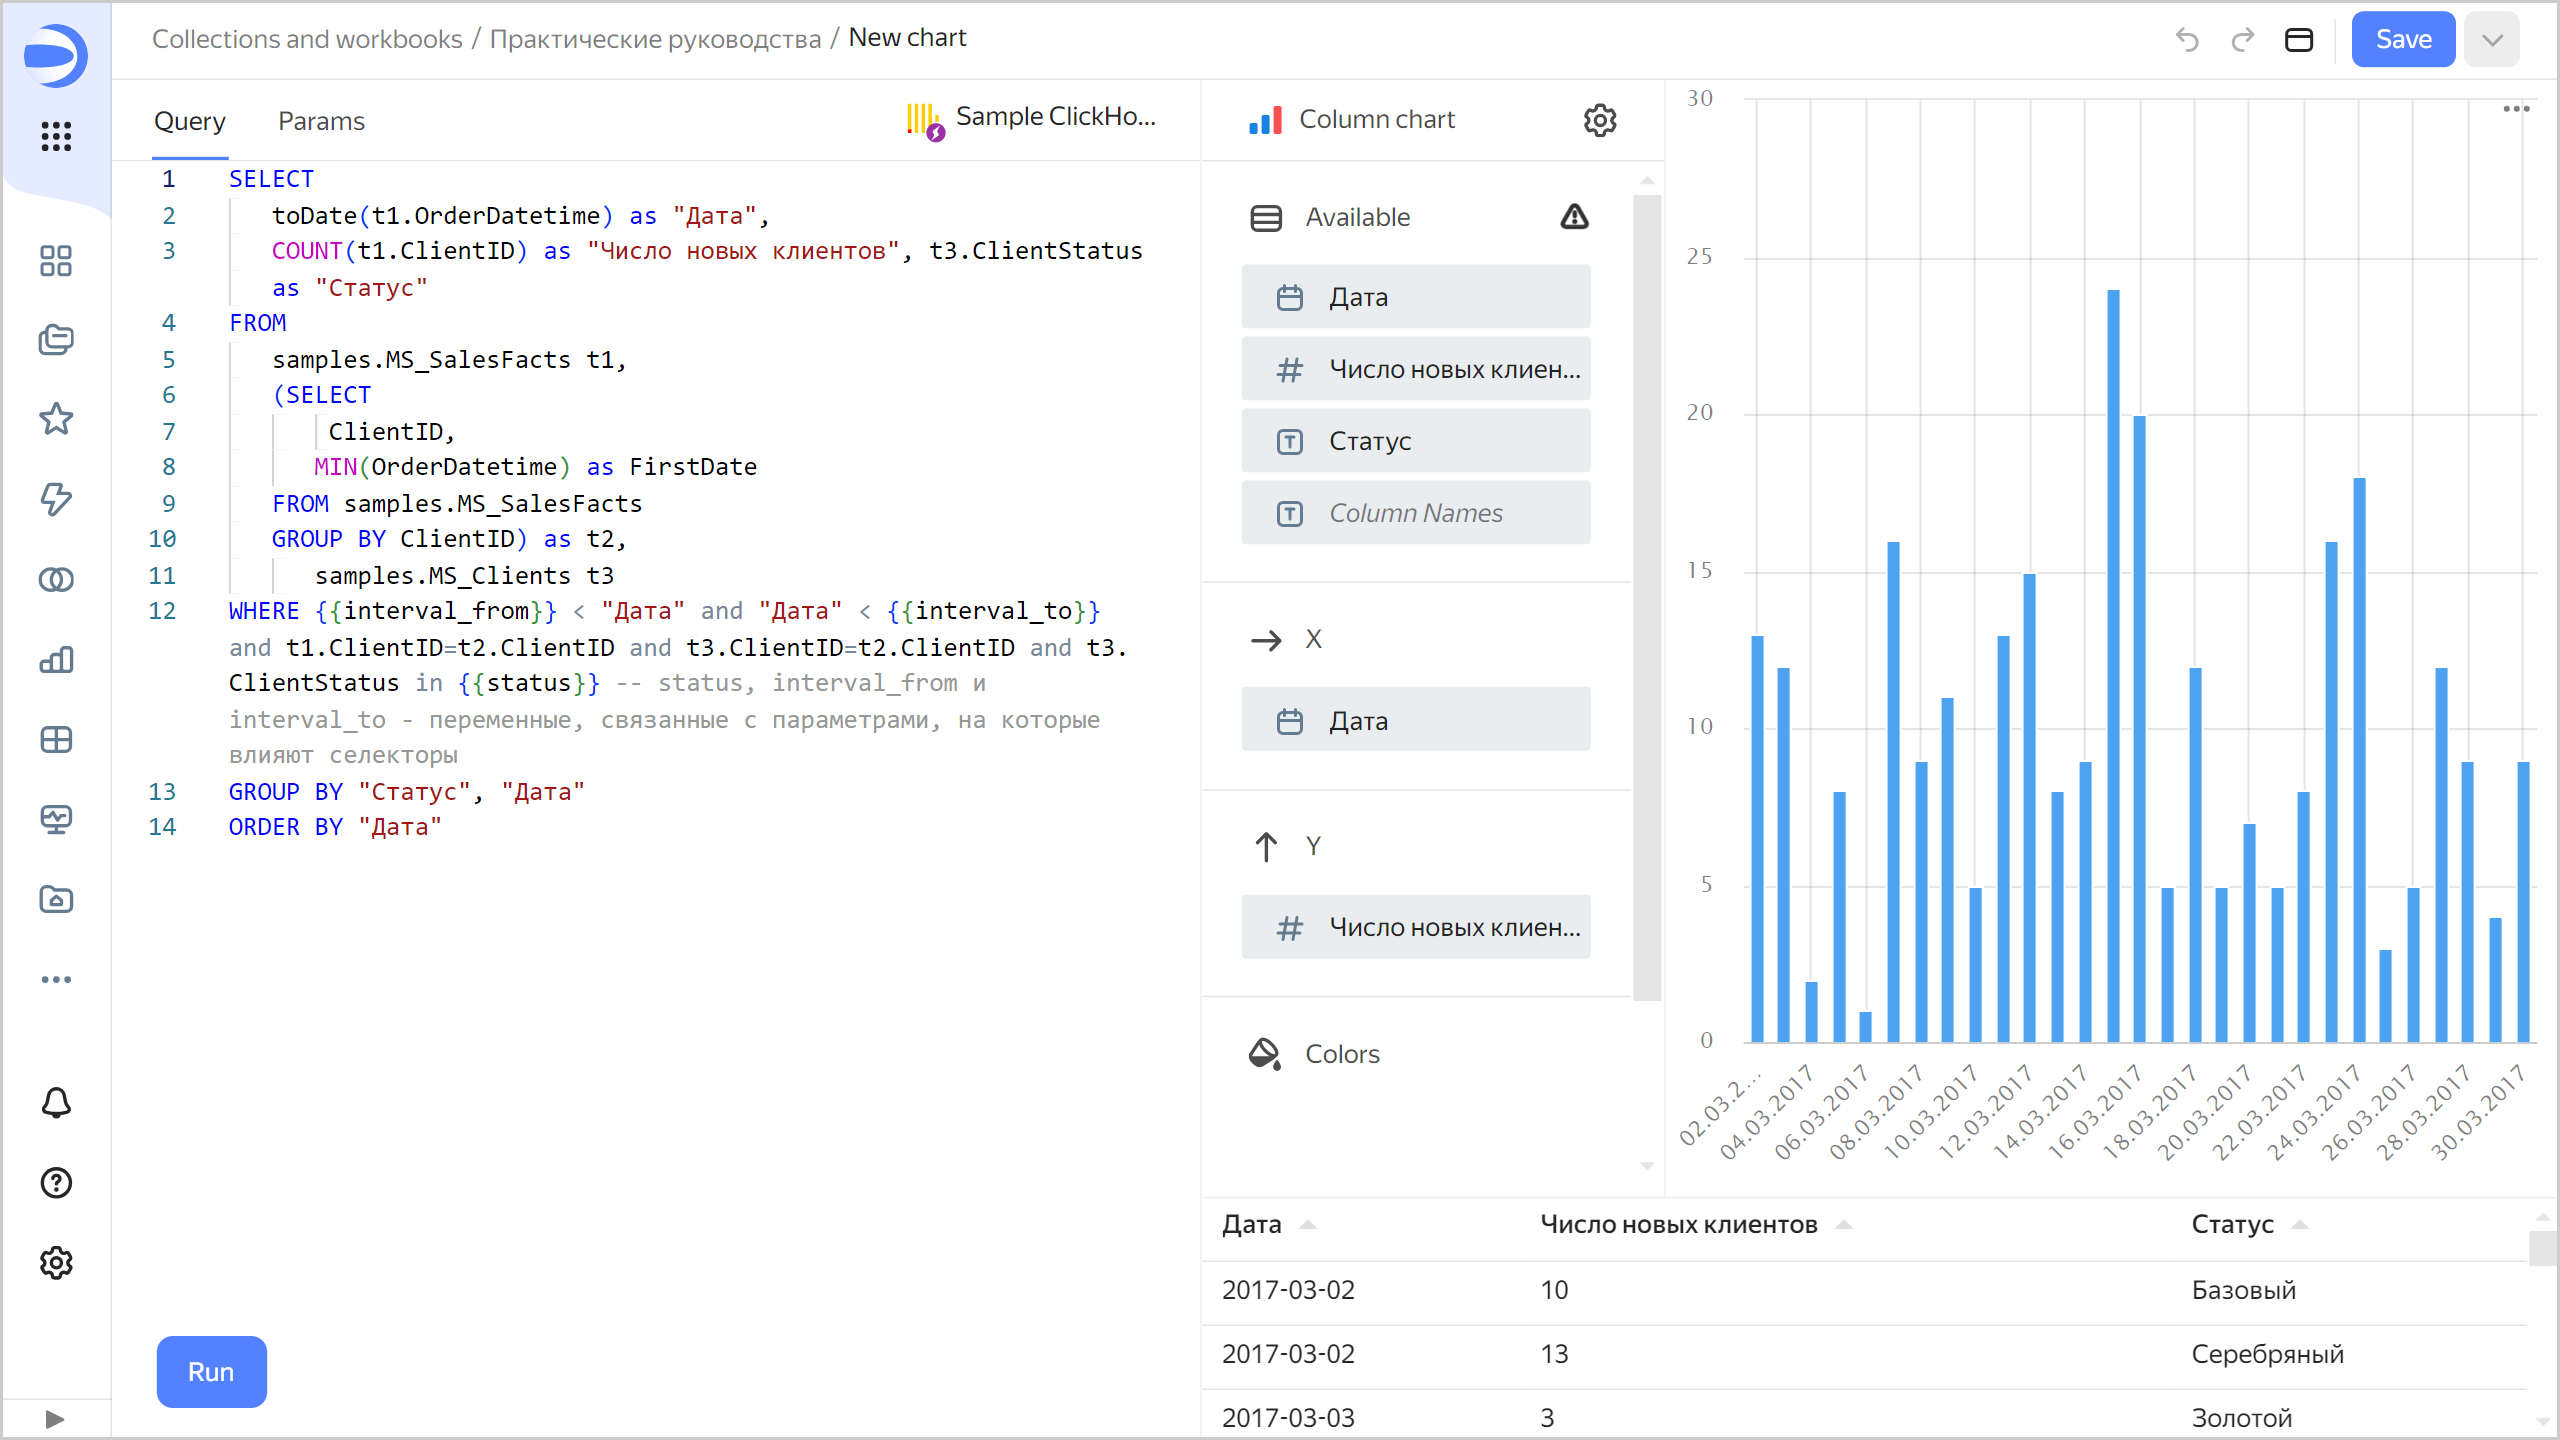Open the Collections sidebar icon
The width and height of the screenshot is (2560, 1440).
coord(56,340)
